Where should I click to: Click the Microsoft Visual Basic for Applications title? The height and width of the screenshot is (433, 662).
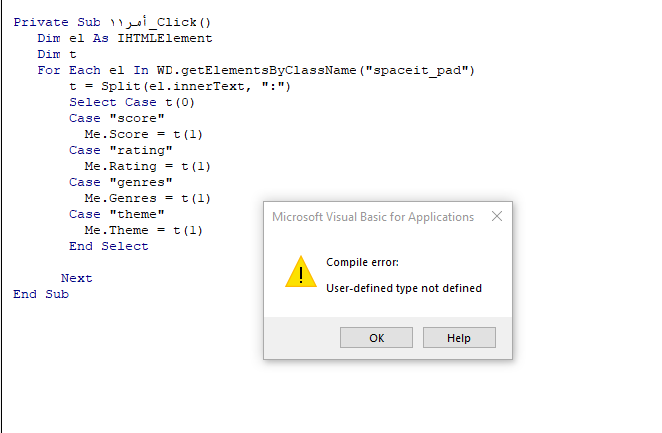pos(373,217)
